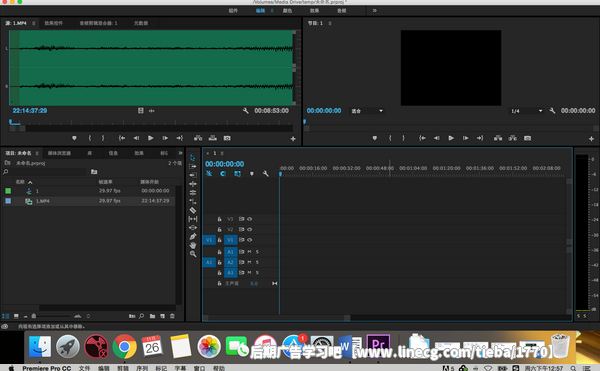The width and height of the screenshot is (600, 371).
Task: Add a marker from the timeline header
Action: click(x=251, y=174)
